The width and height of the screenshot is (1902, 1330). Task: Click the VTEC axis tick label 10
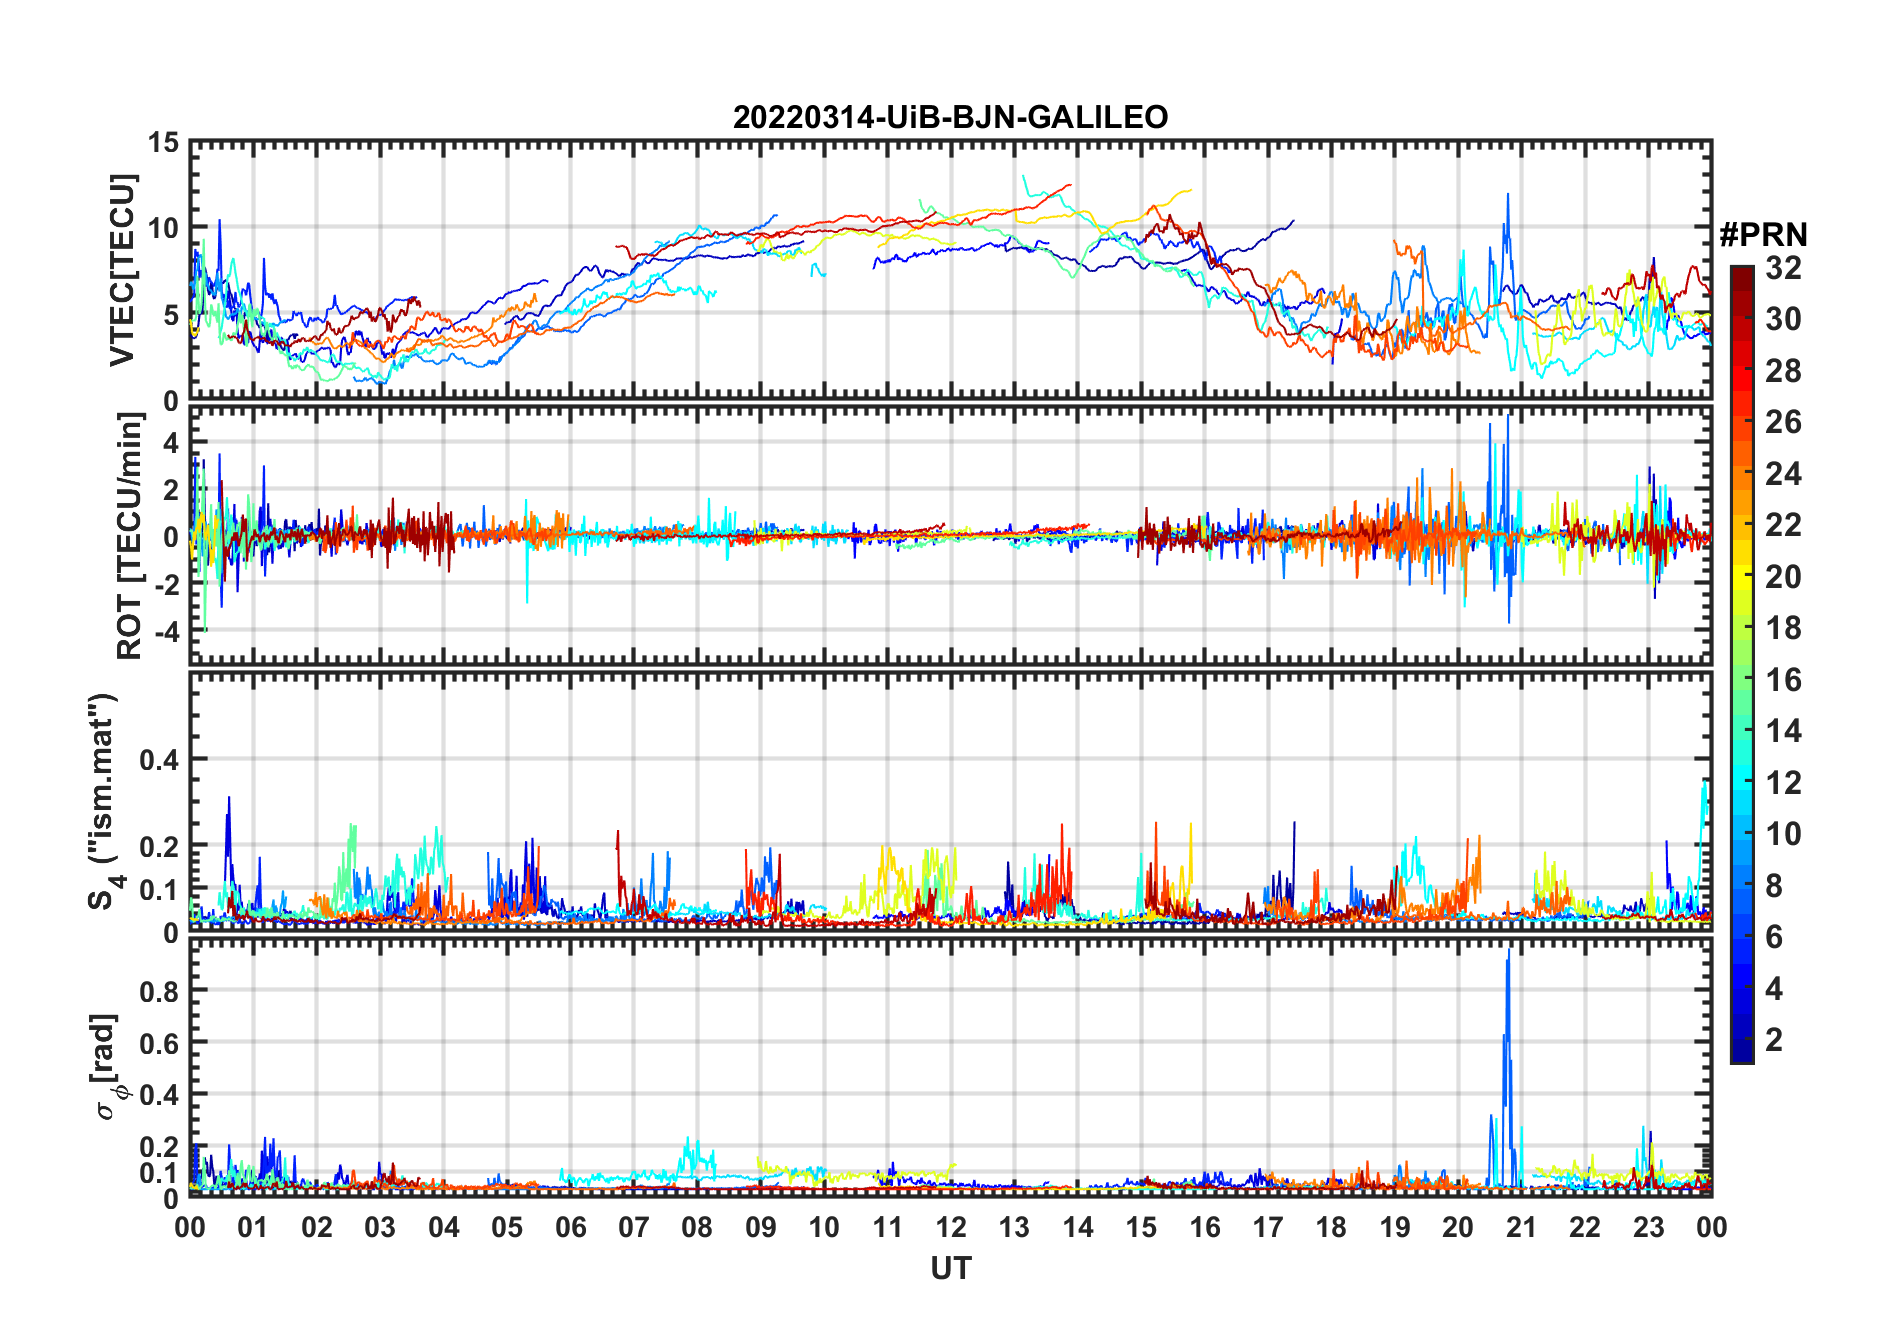click(163, 228)
